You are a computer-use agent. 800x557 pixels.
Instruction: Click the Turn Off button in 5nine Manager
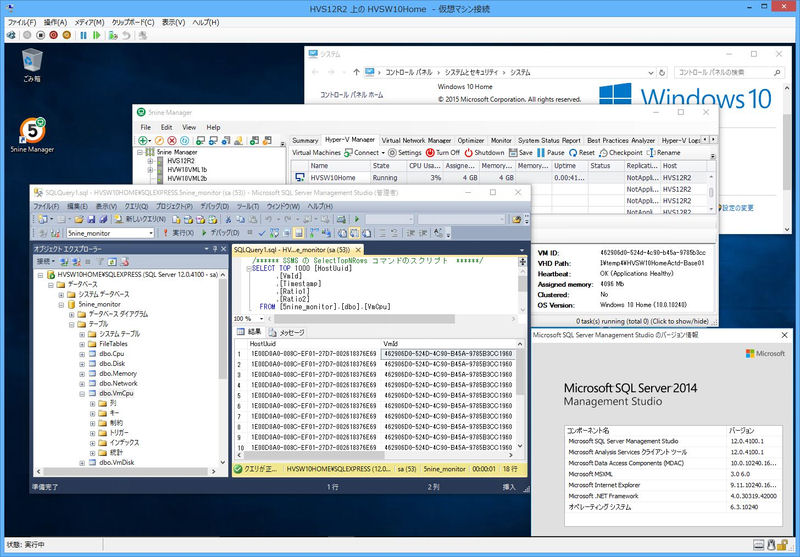[x=443, y=153]
